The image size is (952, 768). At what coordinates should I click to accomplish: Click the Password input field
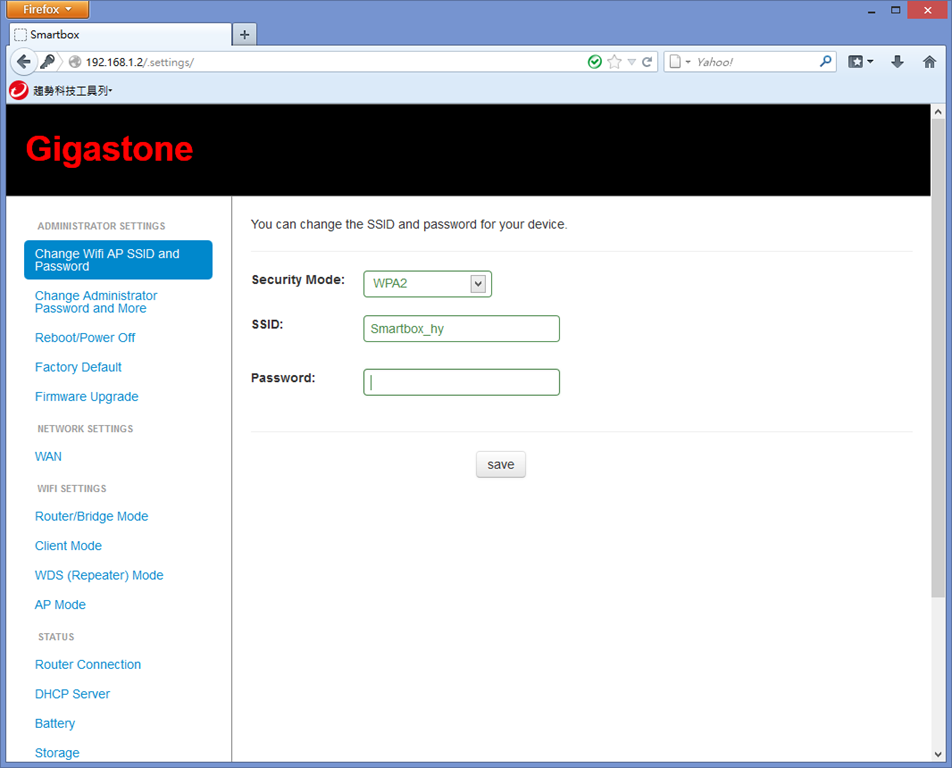click(461, 382)
